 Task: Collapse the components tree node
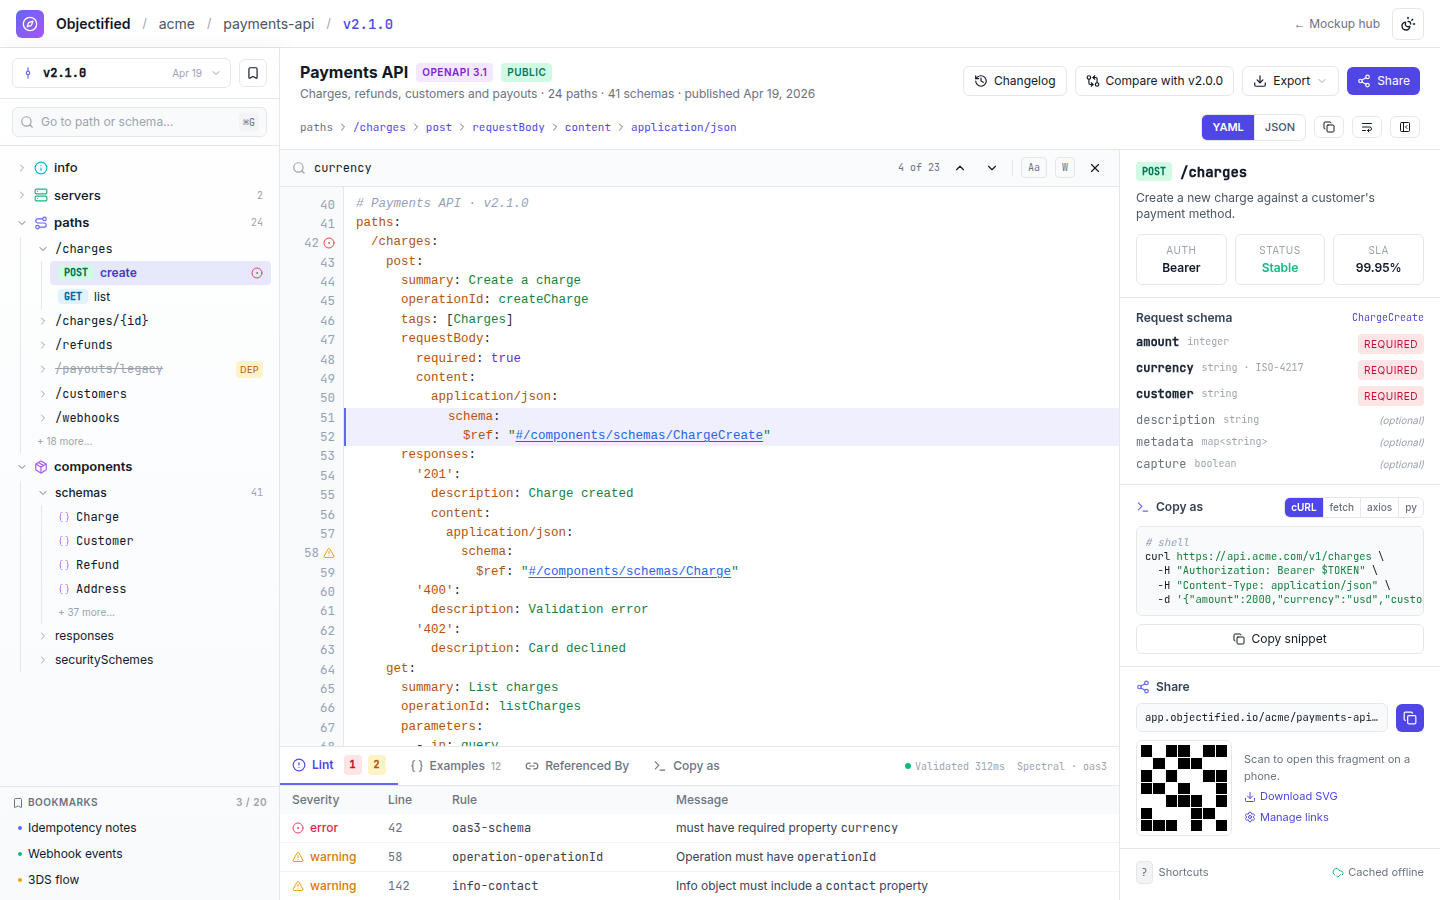point(22,467)
